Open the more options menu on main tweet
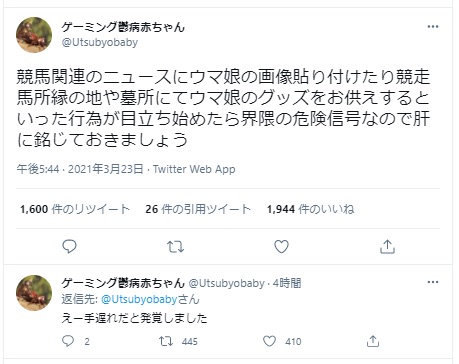459x364 pixels. click(433, 27)
